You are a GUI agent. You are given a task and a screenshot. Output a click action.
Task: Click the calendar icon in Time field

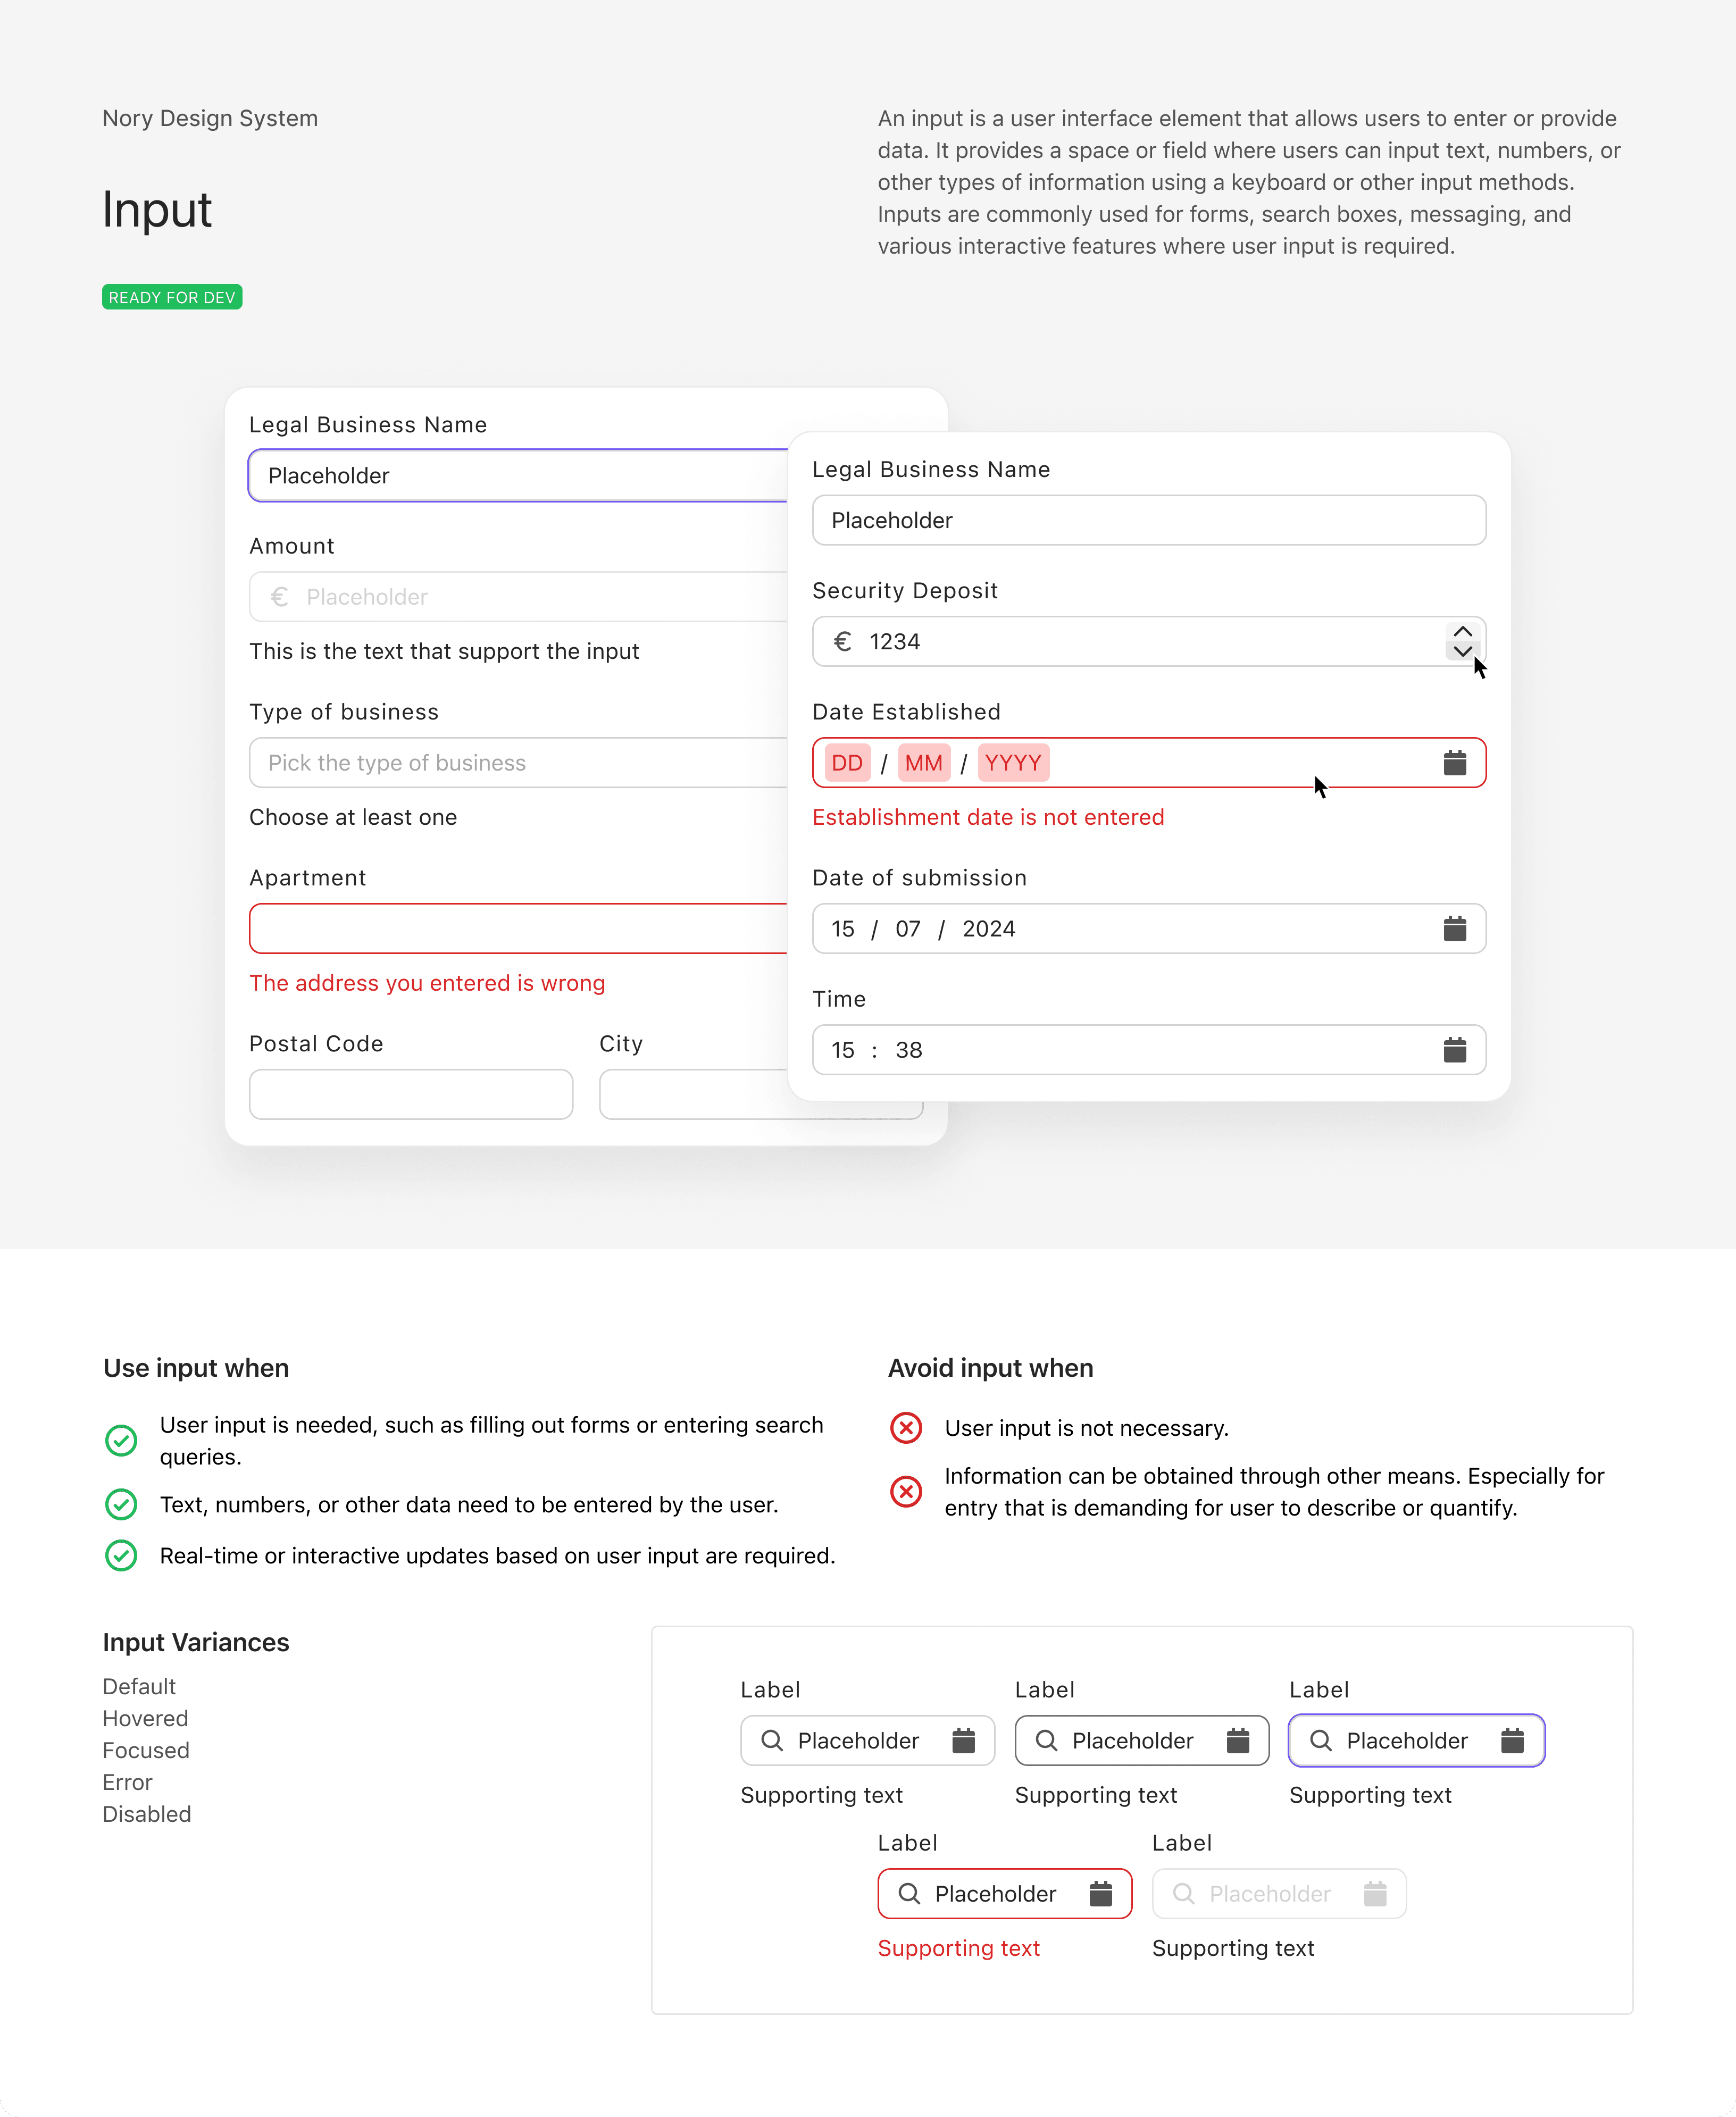click(1454, 1050)
